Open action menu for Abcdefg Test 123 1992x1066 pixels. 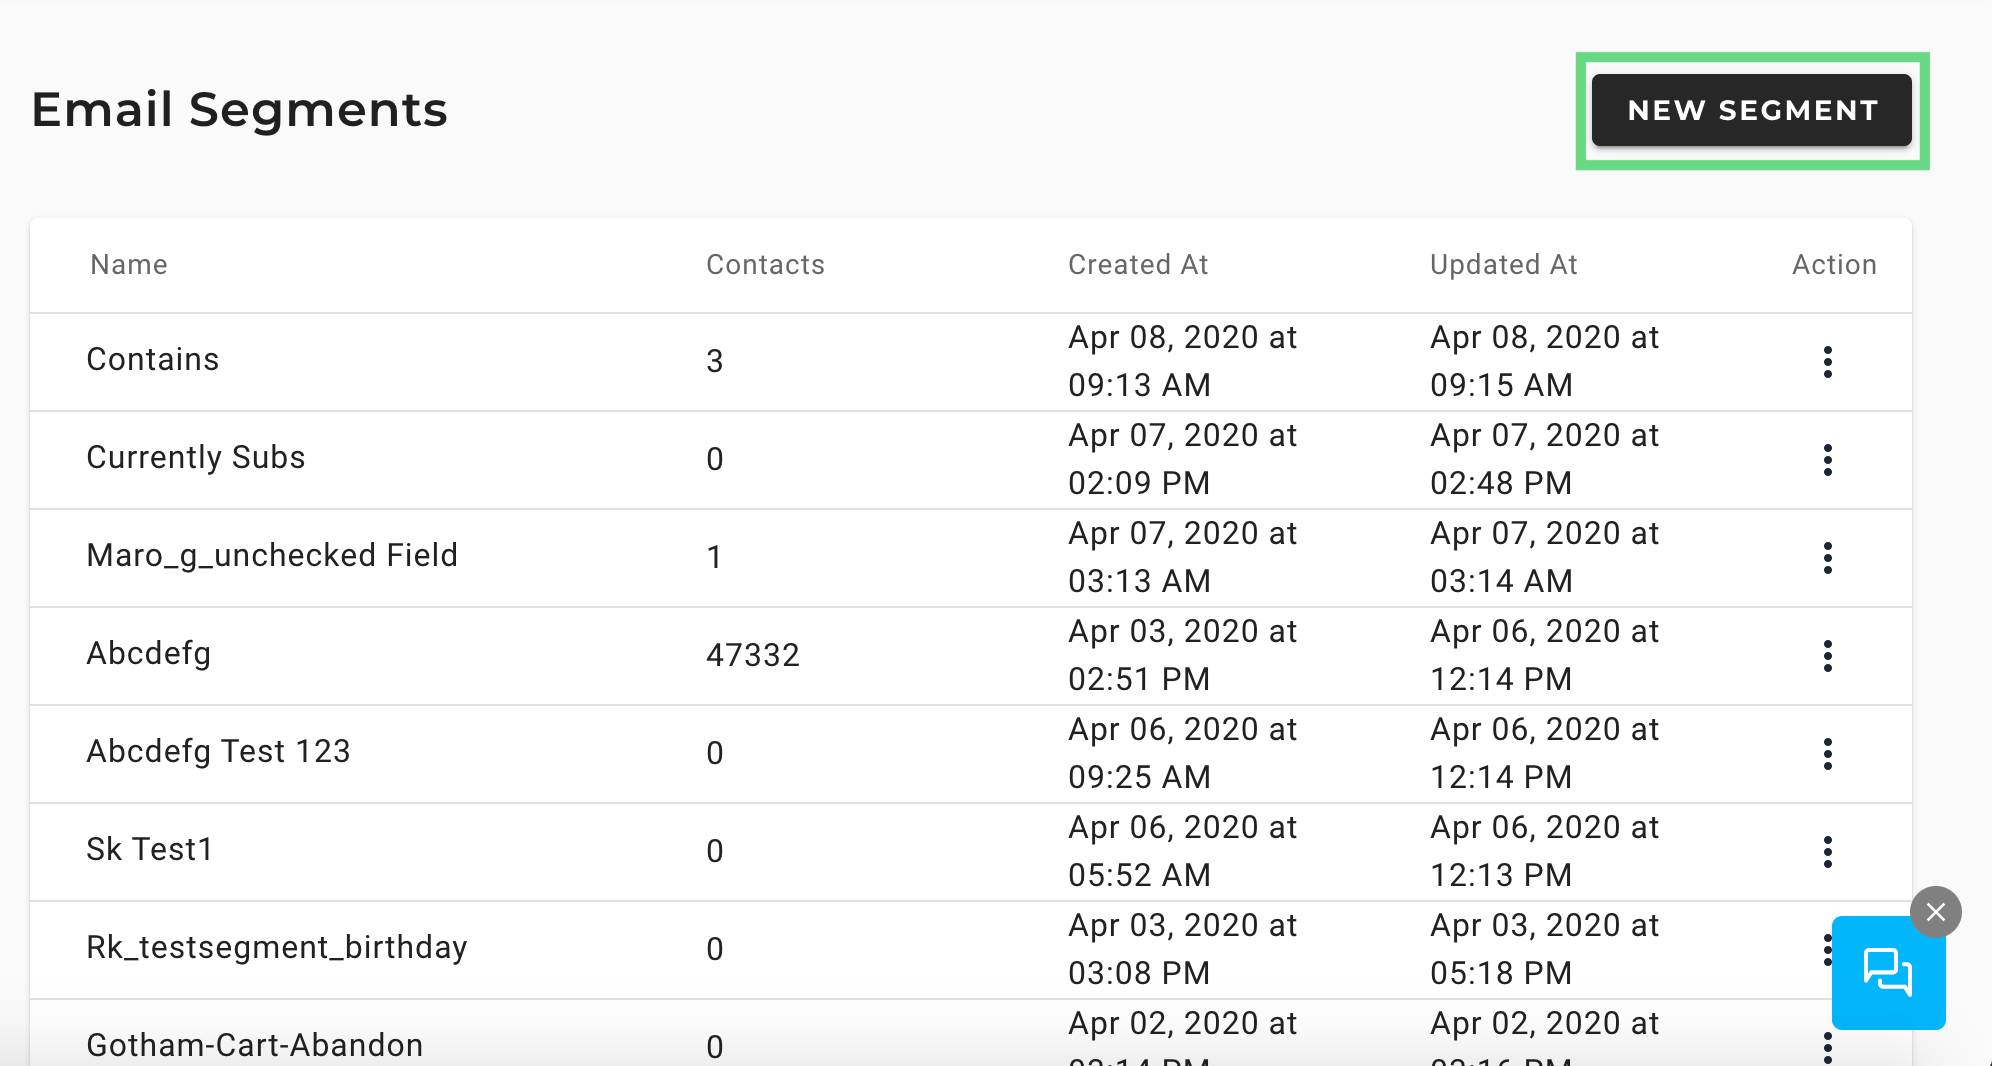tap(1827, 754)
